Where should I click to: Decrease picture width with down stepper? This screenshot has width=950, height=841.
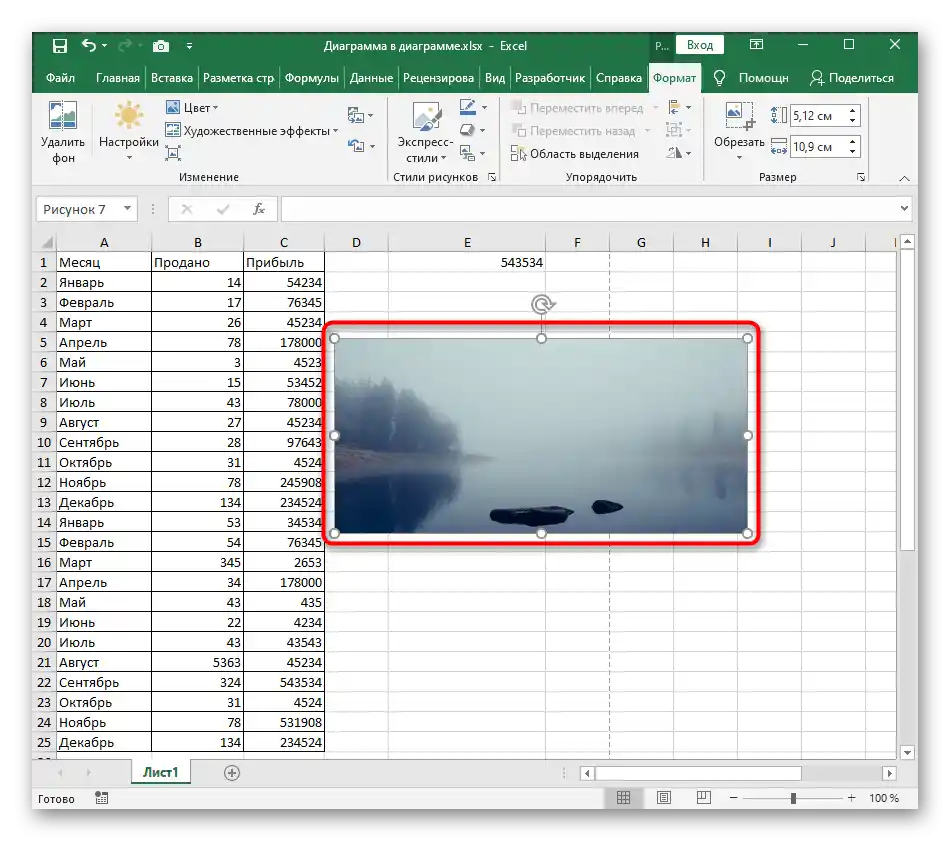click(853, 151)
